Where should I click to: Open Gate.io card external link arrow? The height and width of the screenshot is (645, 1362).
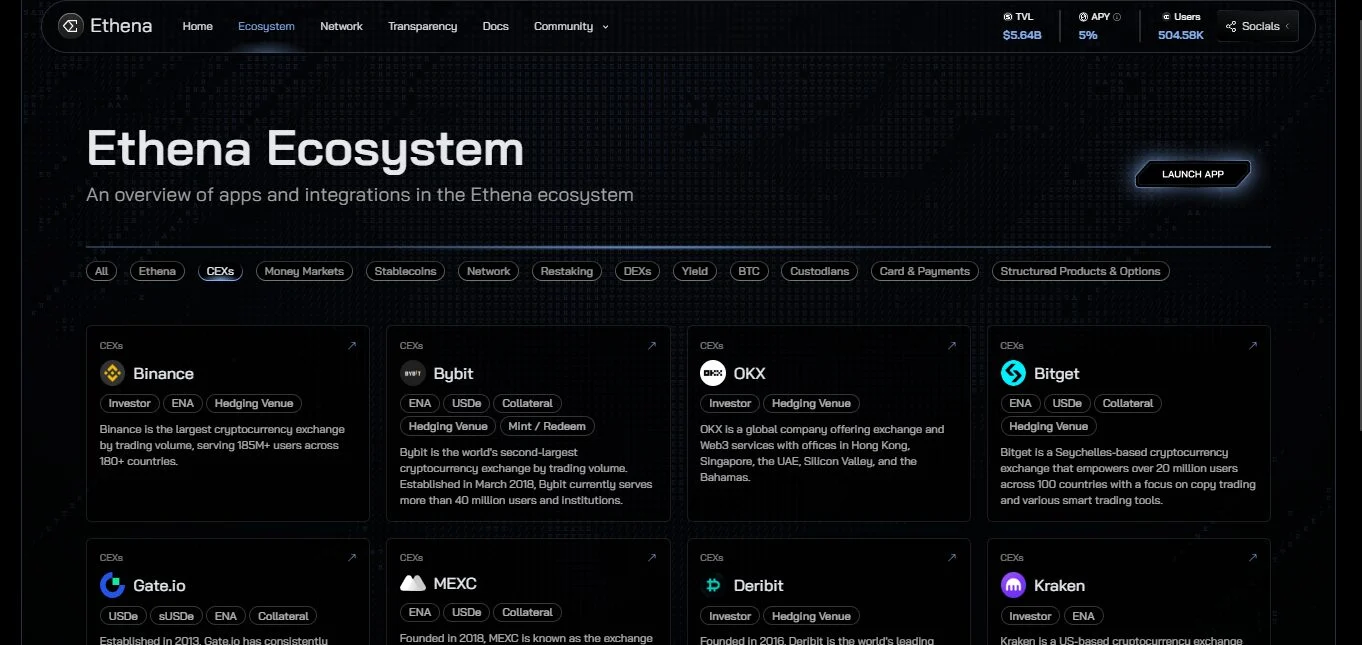(x=352, y=558)
